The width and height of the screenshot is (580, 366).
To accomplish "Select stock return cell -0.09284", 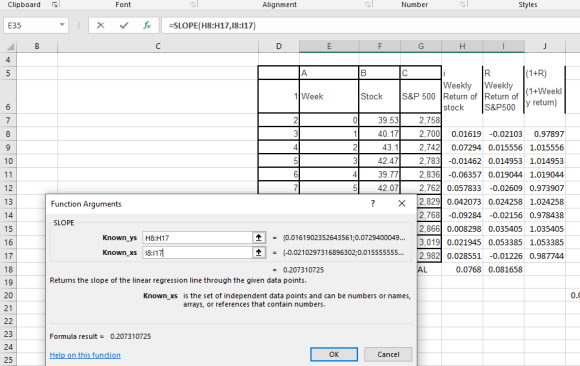I will (462, 215).
